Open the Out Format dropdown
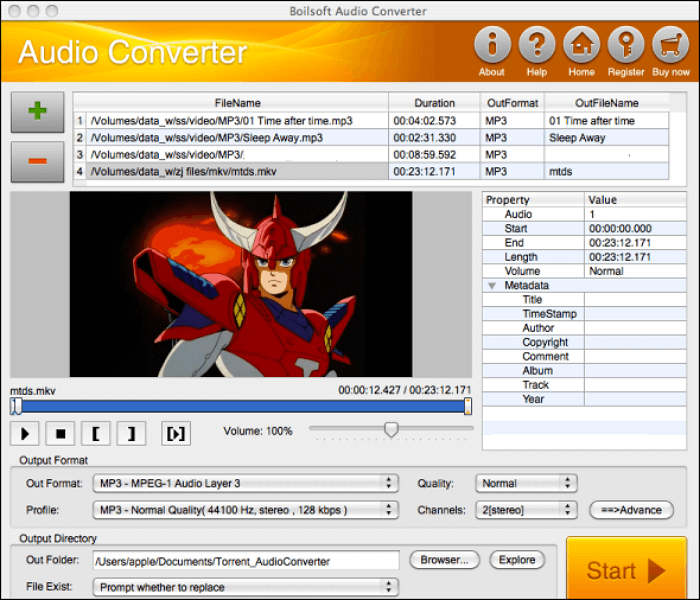700x600 pixels. click(245, 483)
